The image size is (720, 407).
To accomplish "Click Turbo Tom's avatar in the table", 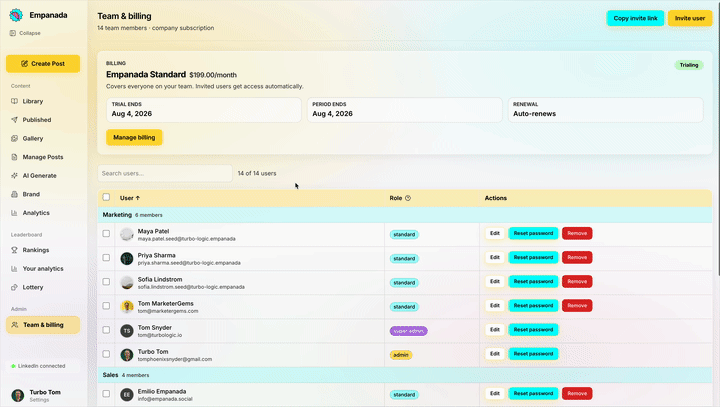I will pos(127,355).
